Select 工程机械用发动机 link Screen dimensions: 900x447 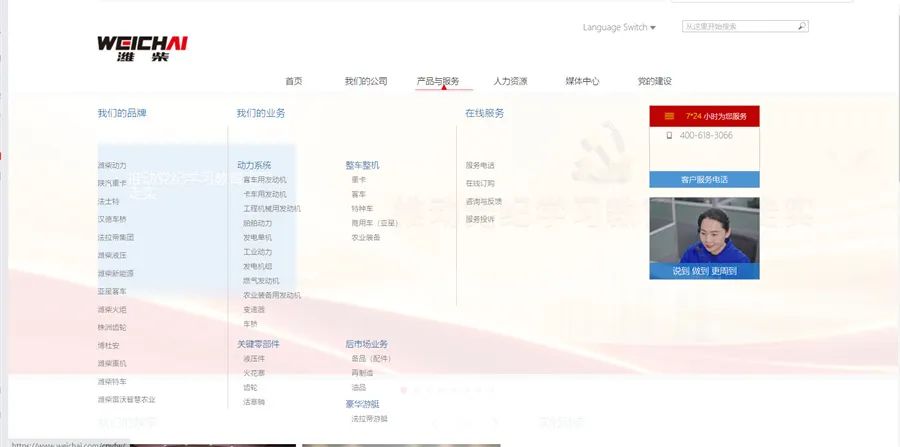[x=272, y=208]
